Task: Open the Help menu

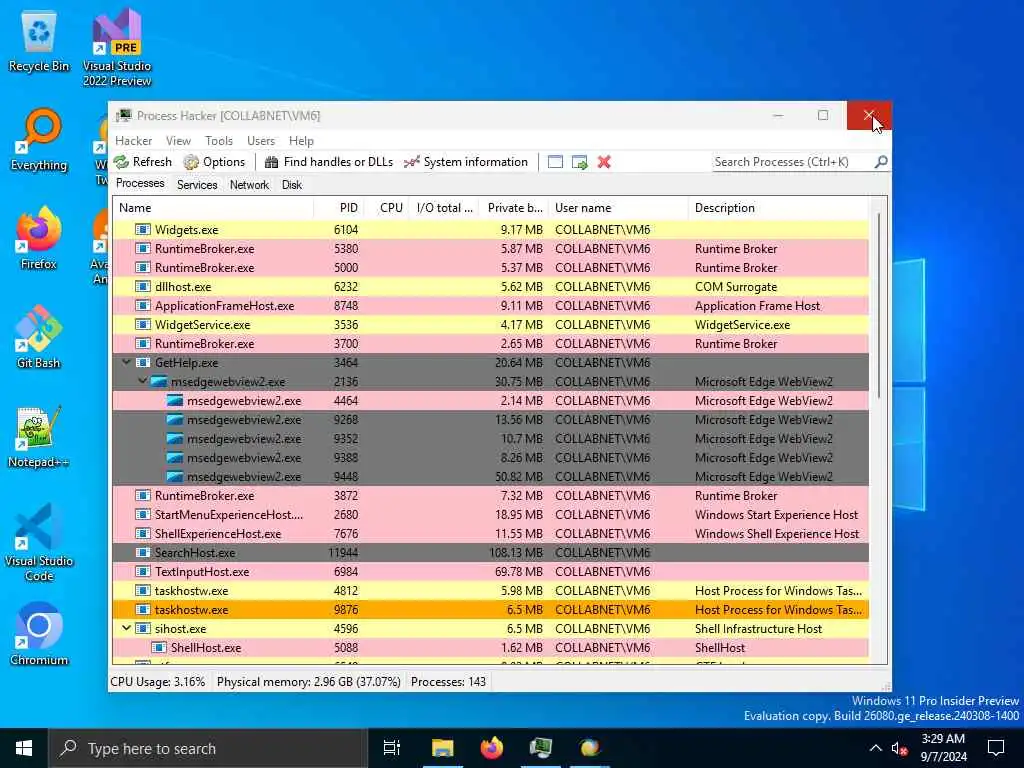Action: tap(301, 140)
